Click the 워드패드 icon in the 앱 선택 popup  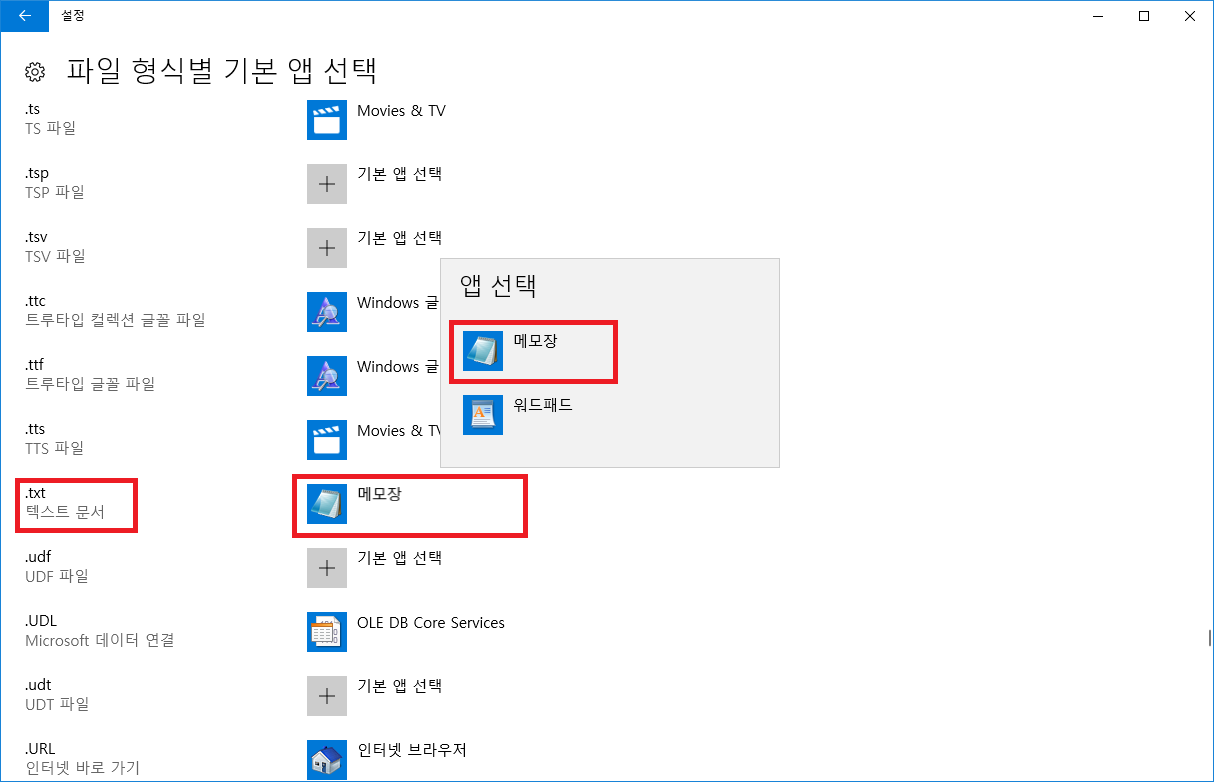tap(483, 414)
